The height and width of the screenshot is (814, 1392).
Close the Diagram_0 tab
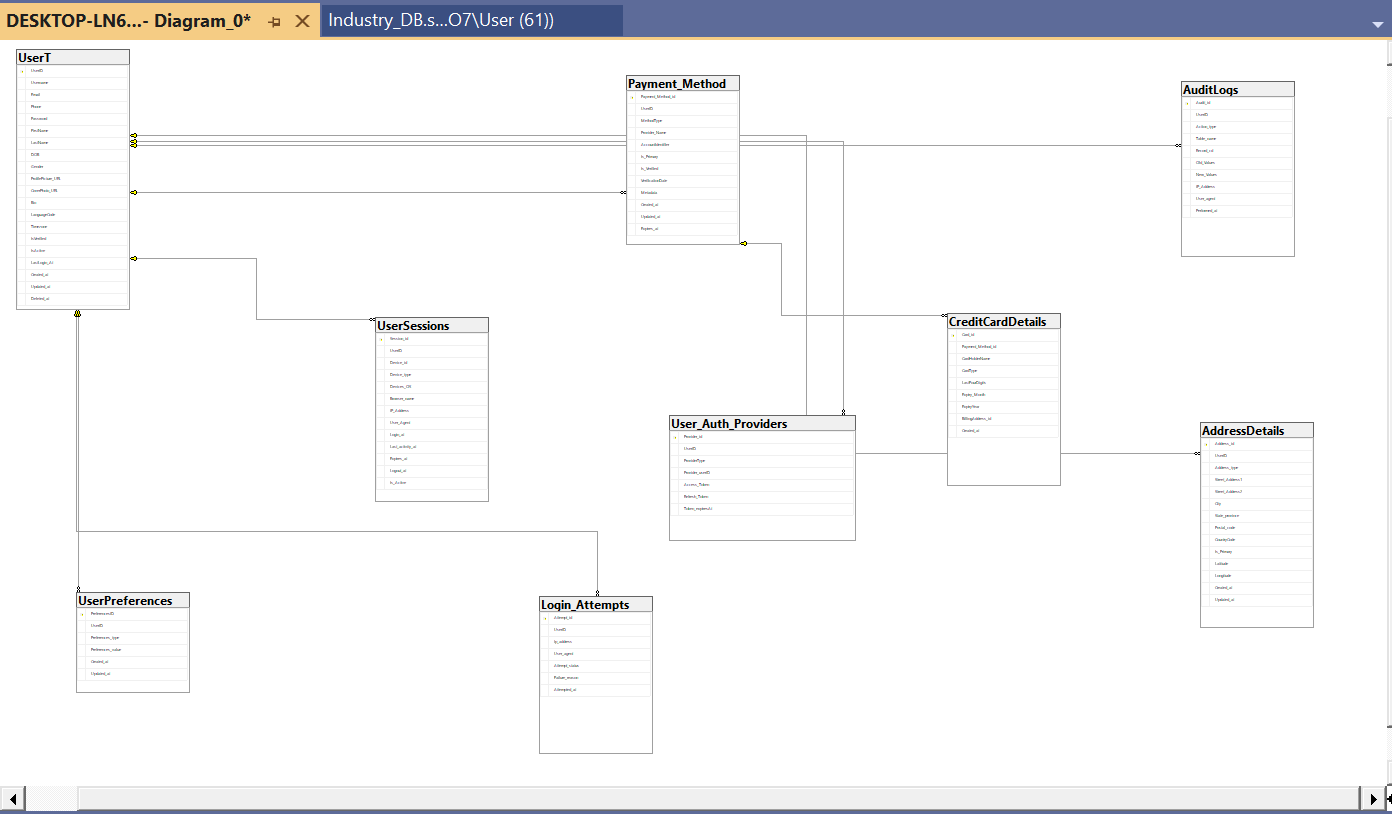tap(302, 21)
